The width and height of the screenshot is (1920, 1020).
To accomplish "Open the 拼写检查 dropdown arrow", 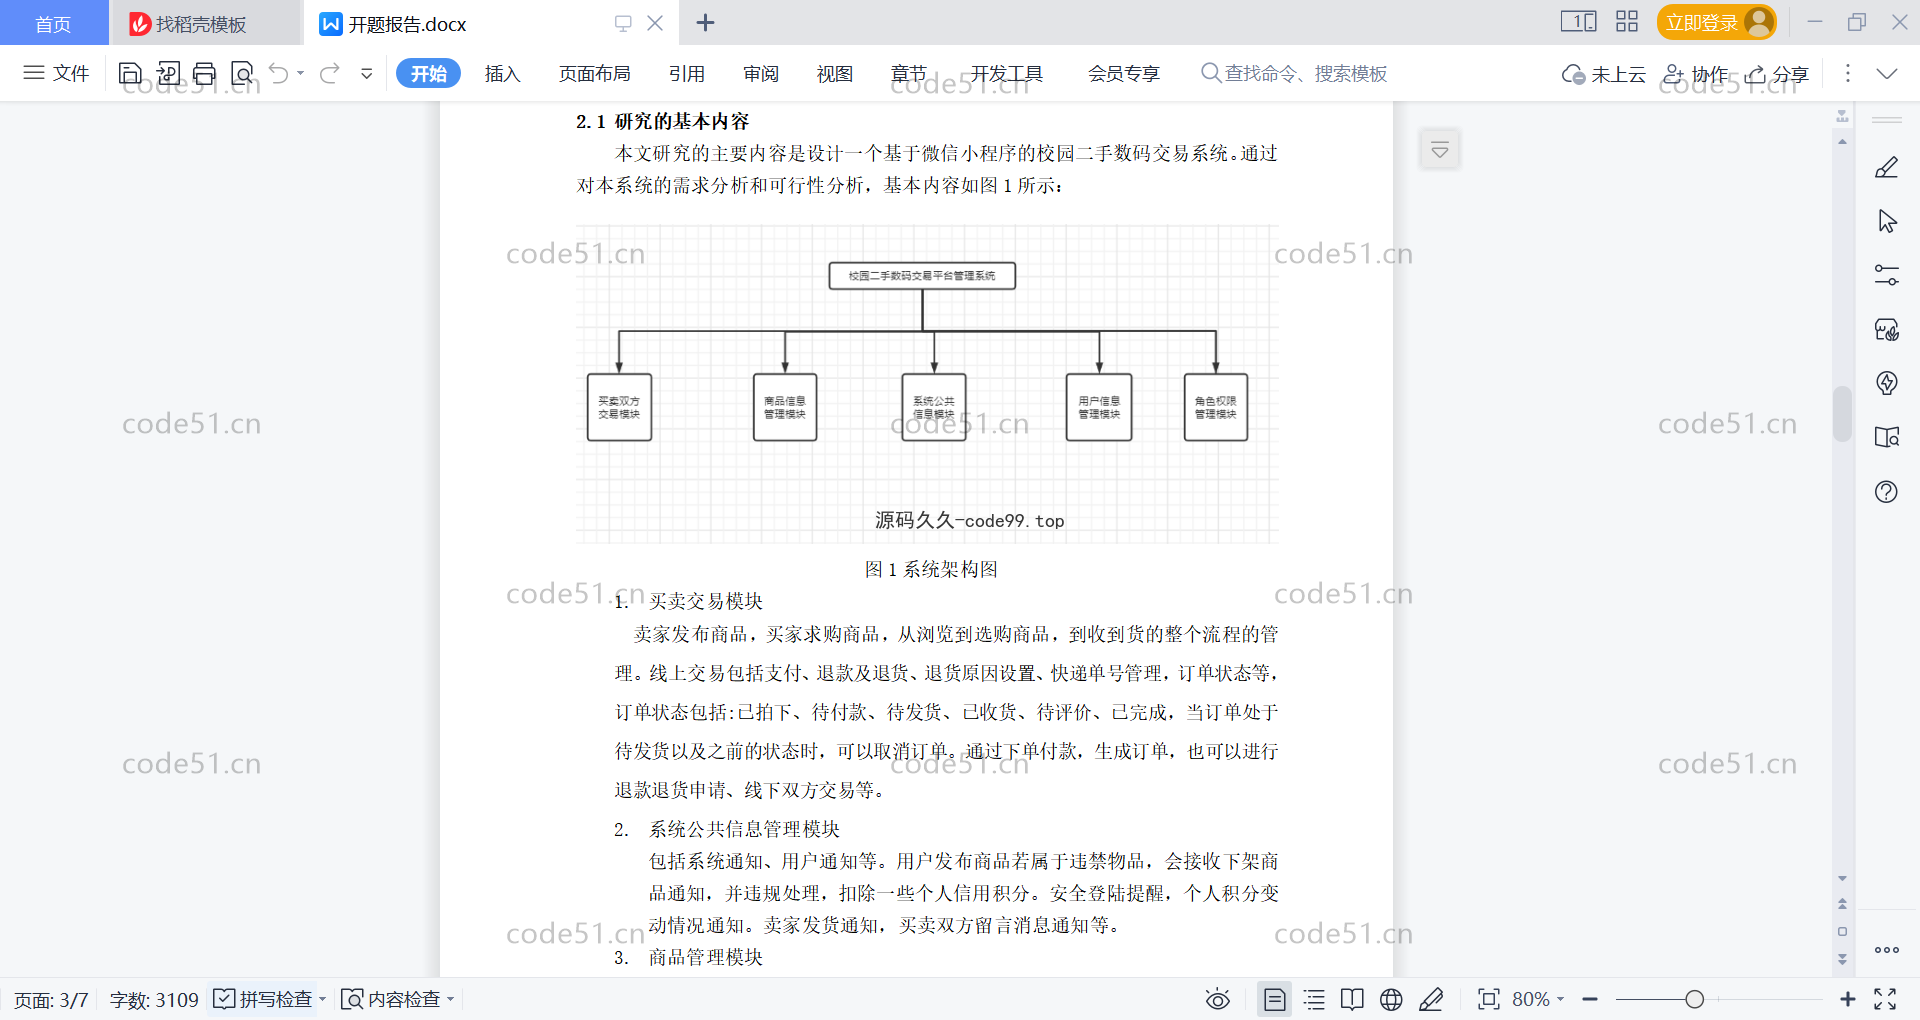I will click(x=322, y=999).
